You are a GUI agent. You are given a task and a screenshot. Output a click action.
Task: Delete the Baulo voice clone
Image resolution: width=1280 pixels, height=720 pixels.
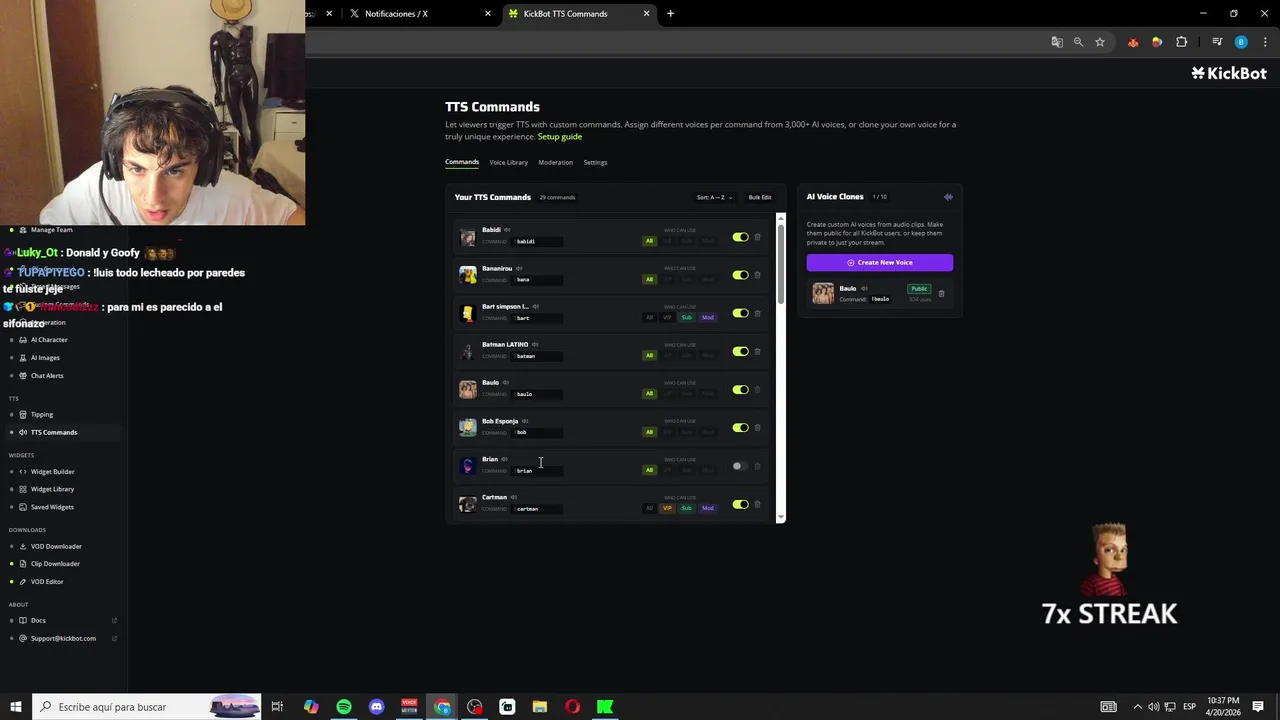tap(941, 293)
